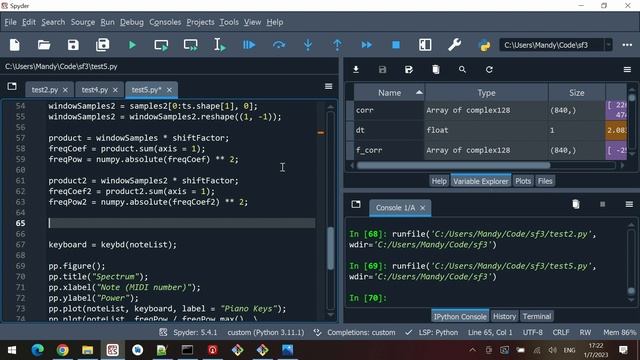Image resolution: width=640 pixels, height=360 pixels.
Task: Open the Source menu
Action: [x=83, y=22]
